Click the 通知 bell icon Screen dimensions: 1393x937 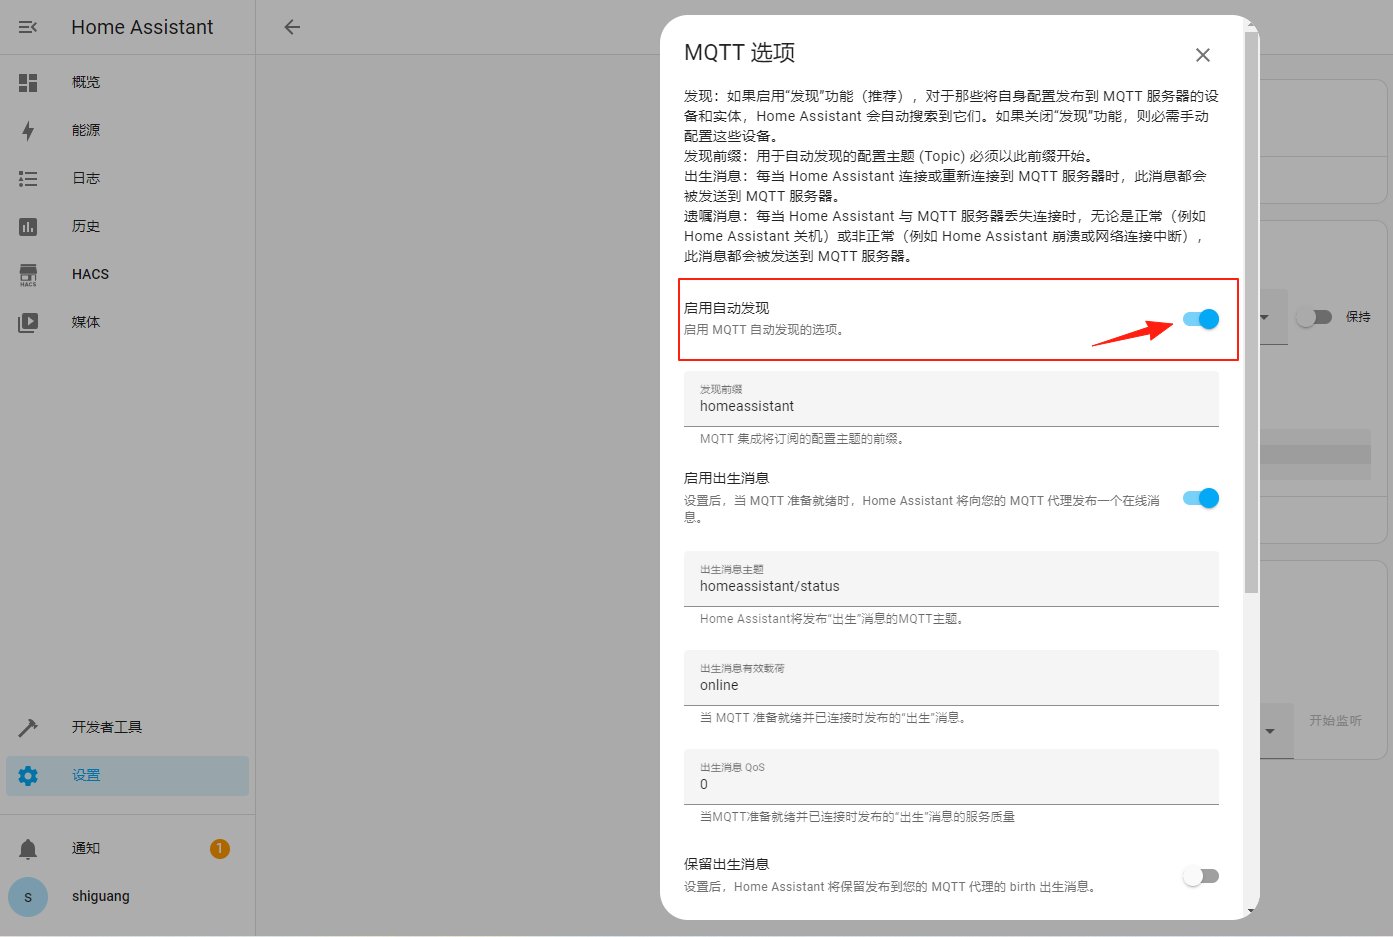coord(28,849)
